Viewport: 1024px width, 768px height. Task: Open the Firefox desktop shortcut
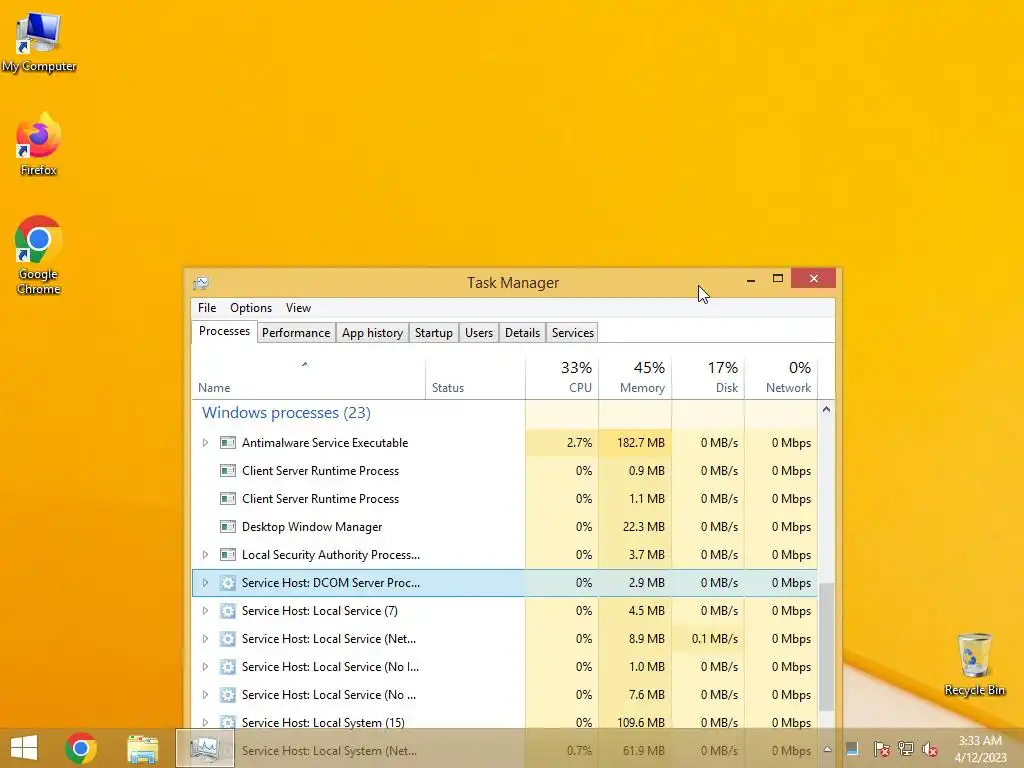[x=39, y=144]
